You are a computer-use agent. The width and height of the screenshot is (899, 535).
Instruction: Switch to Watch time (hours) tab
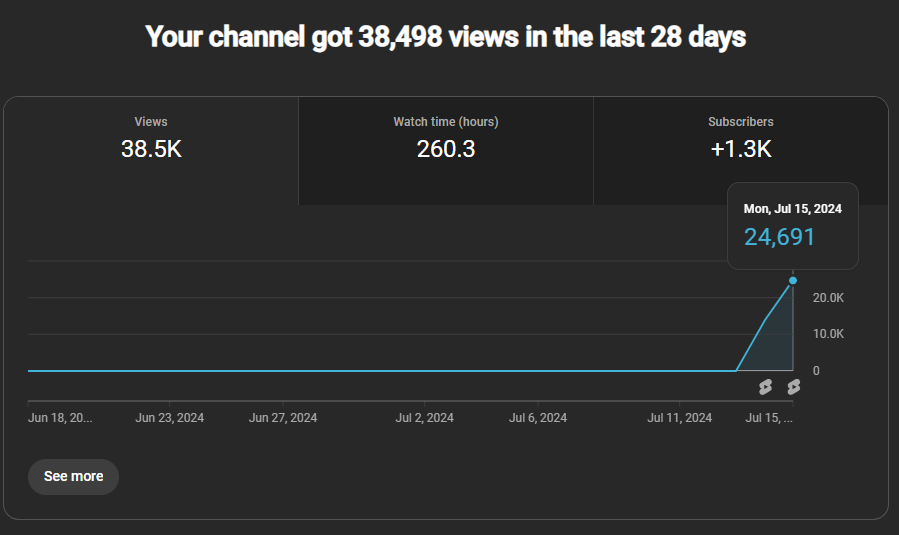click(446, 150)
